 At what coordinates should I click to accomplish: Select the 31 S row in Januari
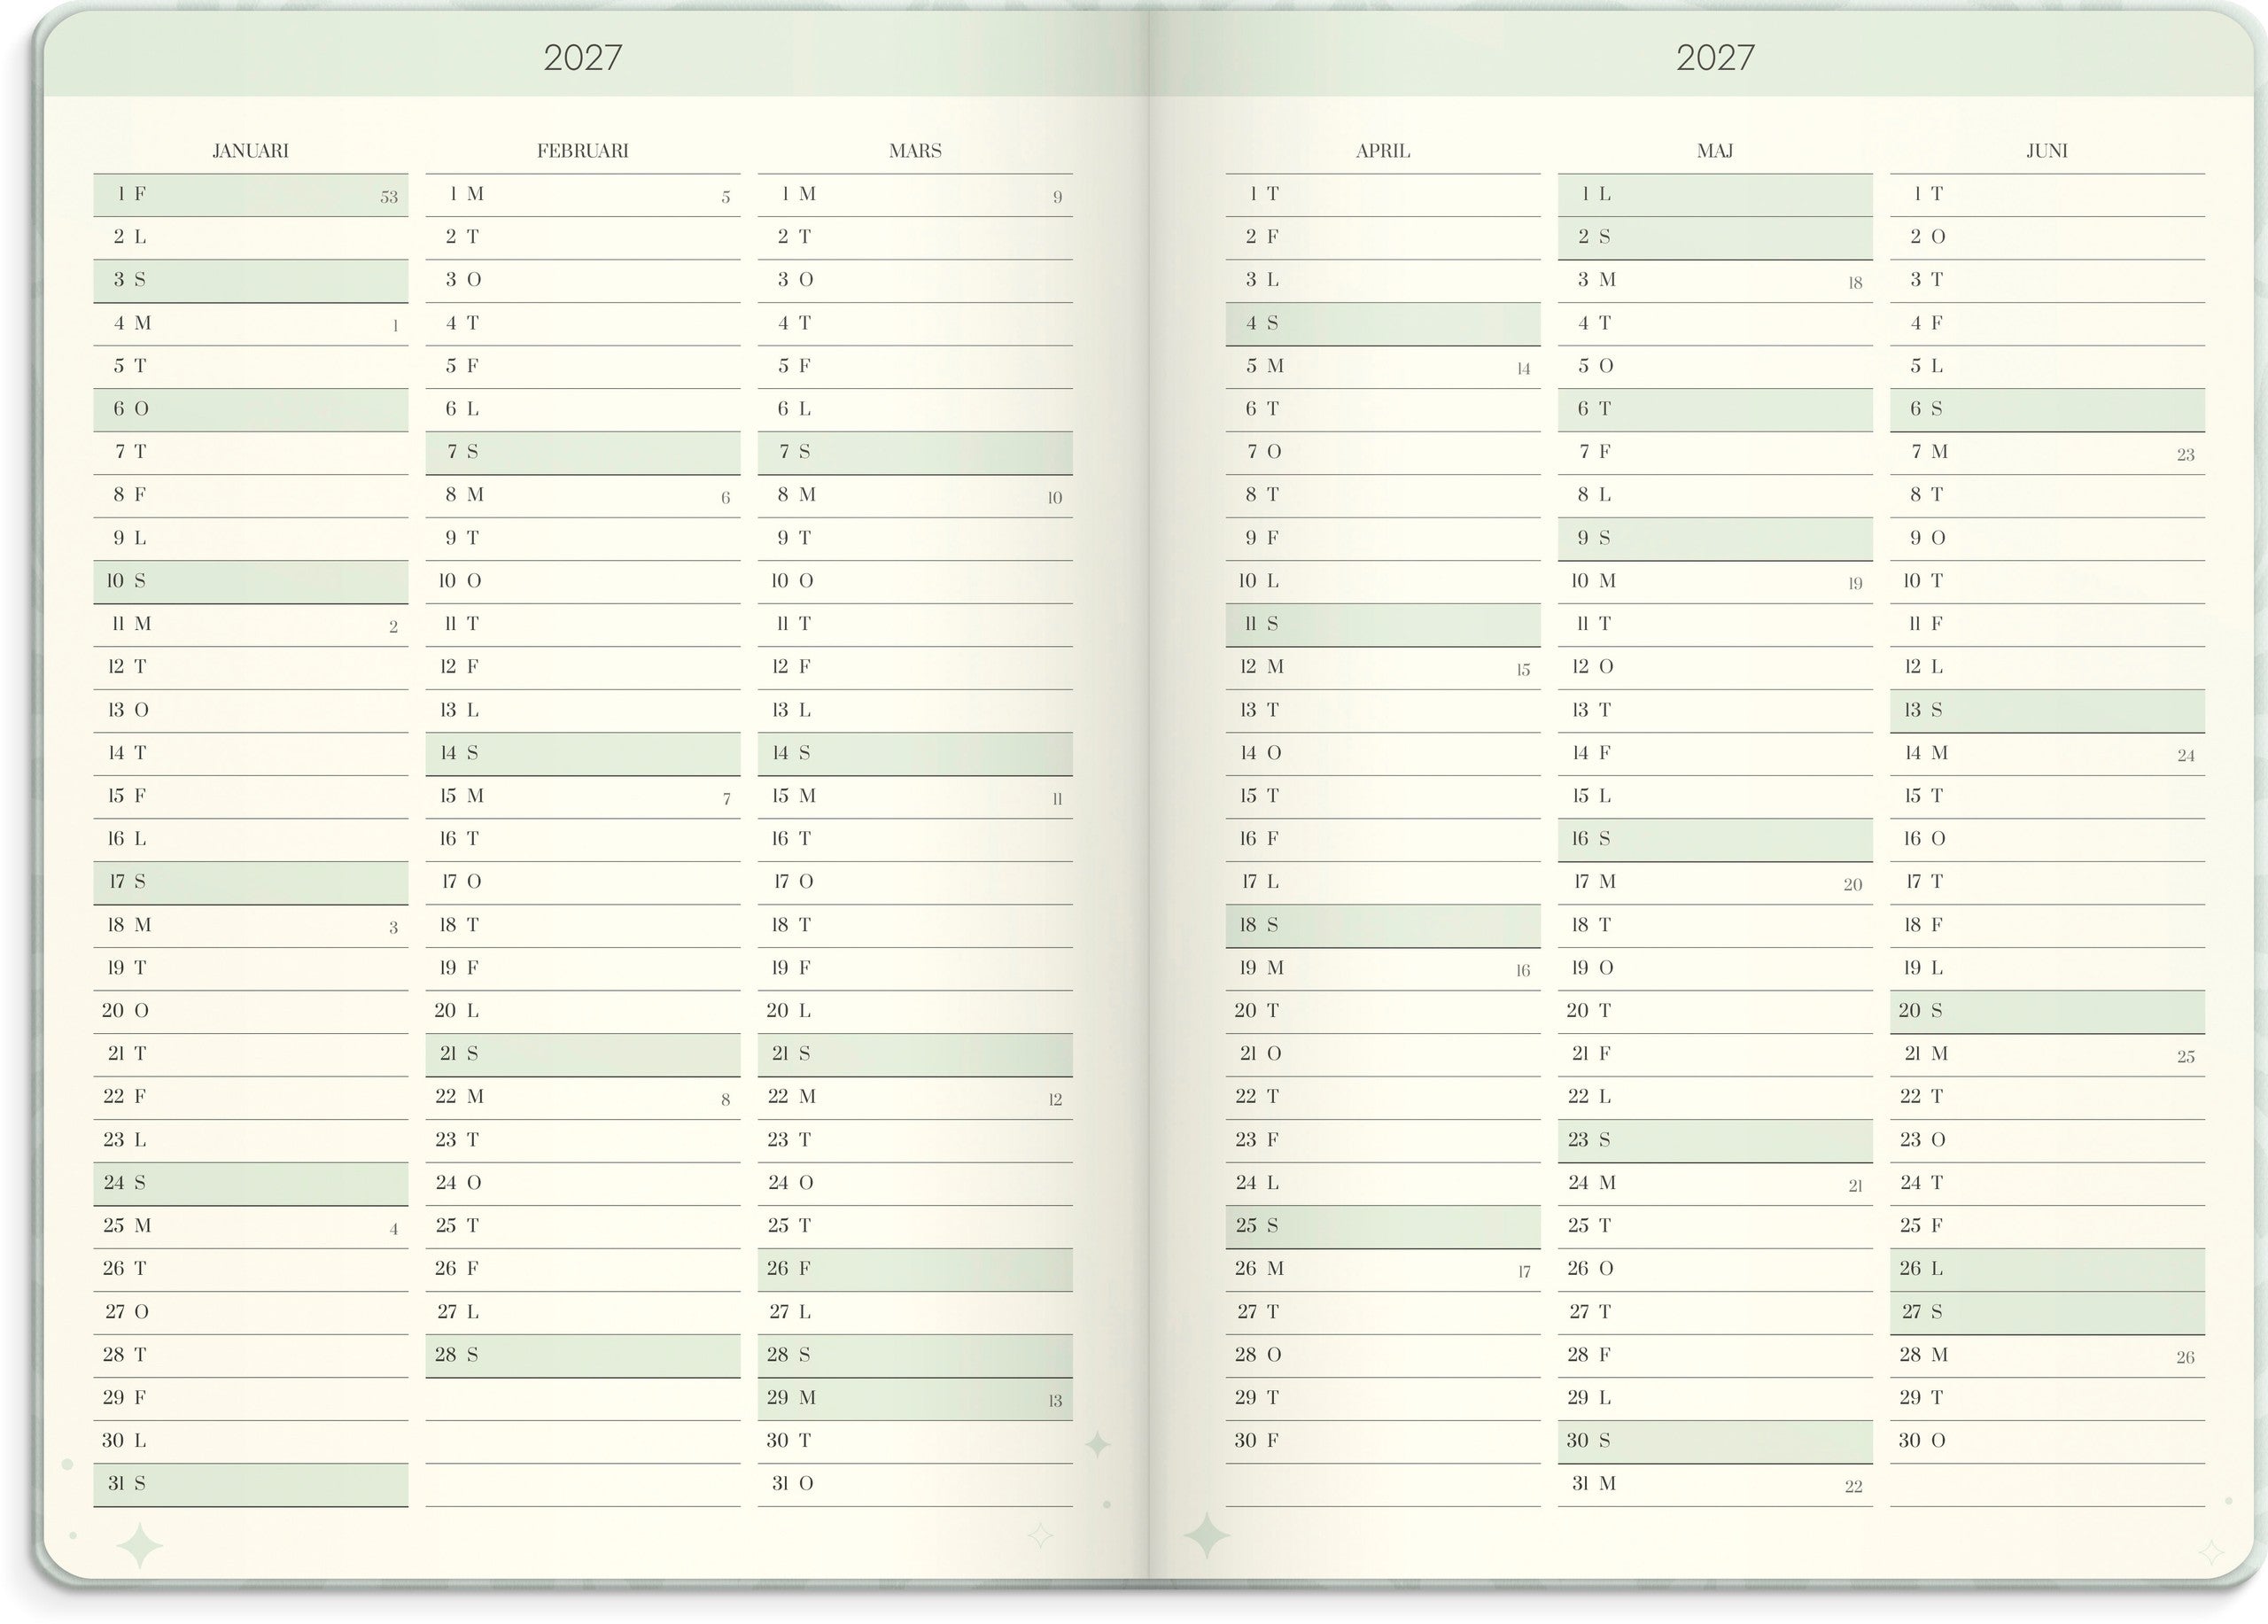tap(251, 1485)
